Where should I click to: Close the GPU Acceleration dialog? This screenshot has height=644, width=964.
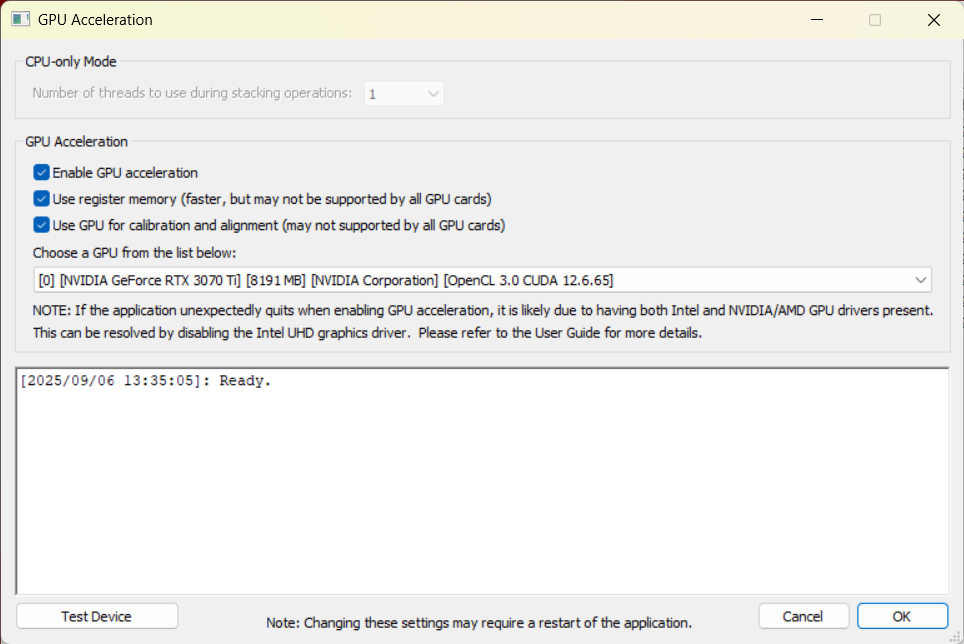click(933, 20)
